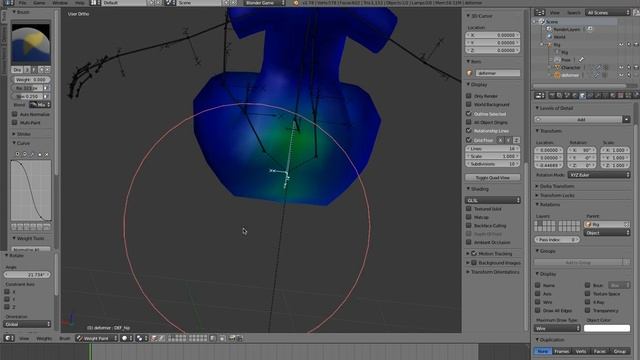The image size is (640, 360).
Task: Select the Frames duplication button
Action: point(562,351)
